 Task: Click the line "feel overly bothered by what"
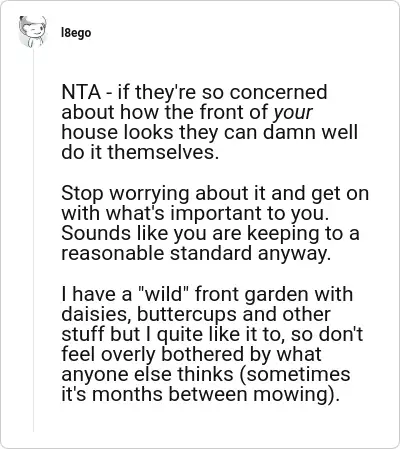coord(191,354)
